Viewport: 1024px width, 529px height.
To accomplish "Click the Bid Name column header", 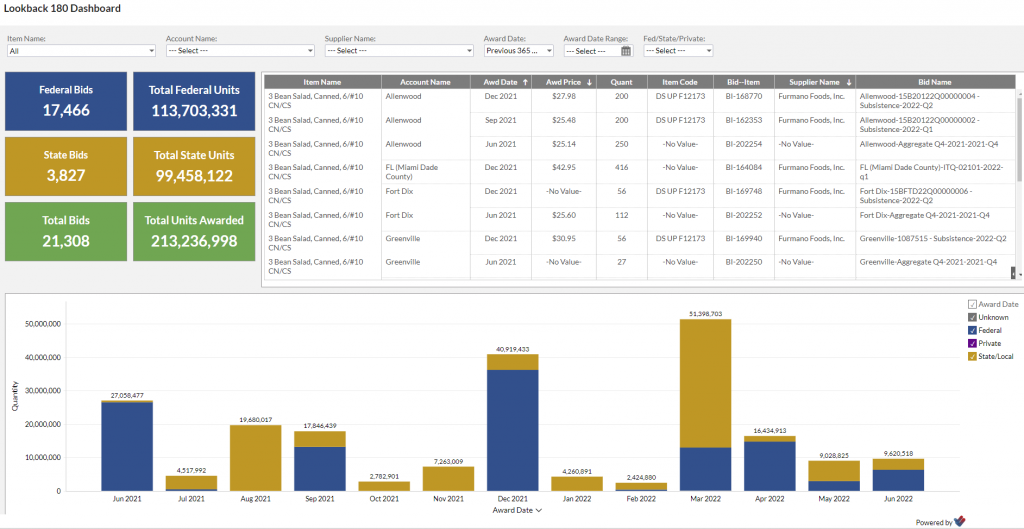I will [x=935, y=82].
